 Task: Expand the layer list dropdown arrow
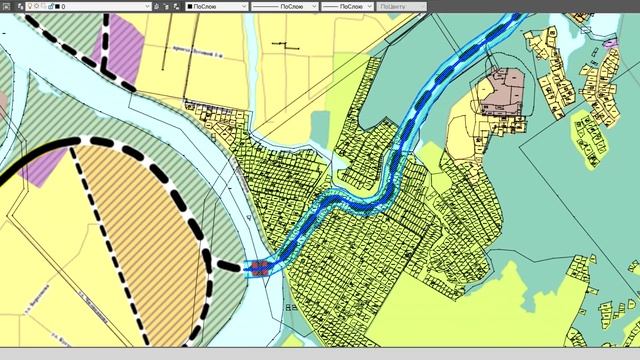[x=147, y=7]
